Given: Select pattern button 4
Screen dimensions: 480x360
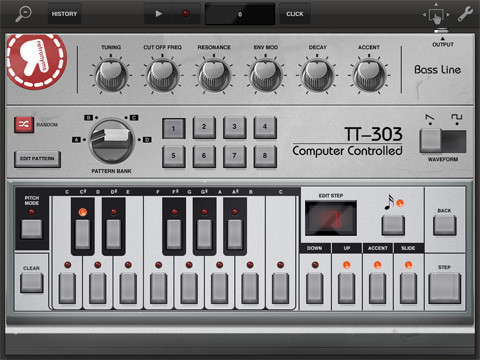Looking at the screenshot, I should click(x=265, y=127).
